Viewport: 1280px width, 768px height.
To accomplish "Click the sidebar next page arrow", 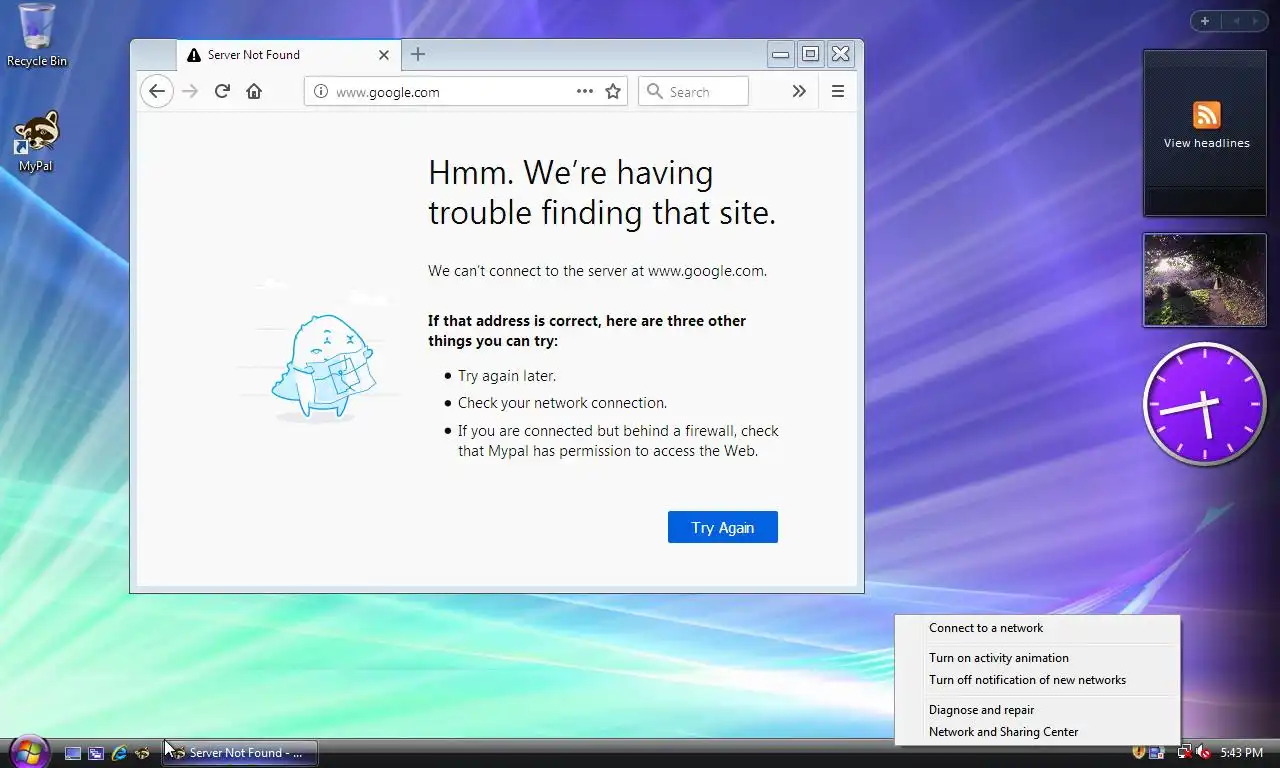I will click(x=1255, y=21).
